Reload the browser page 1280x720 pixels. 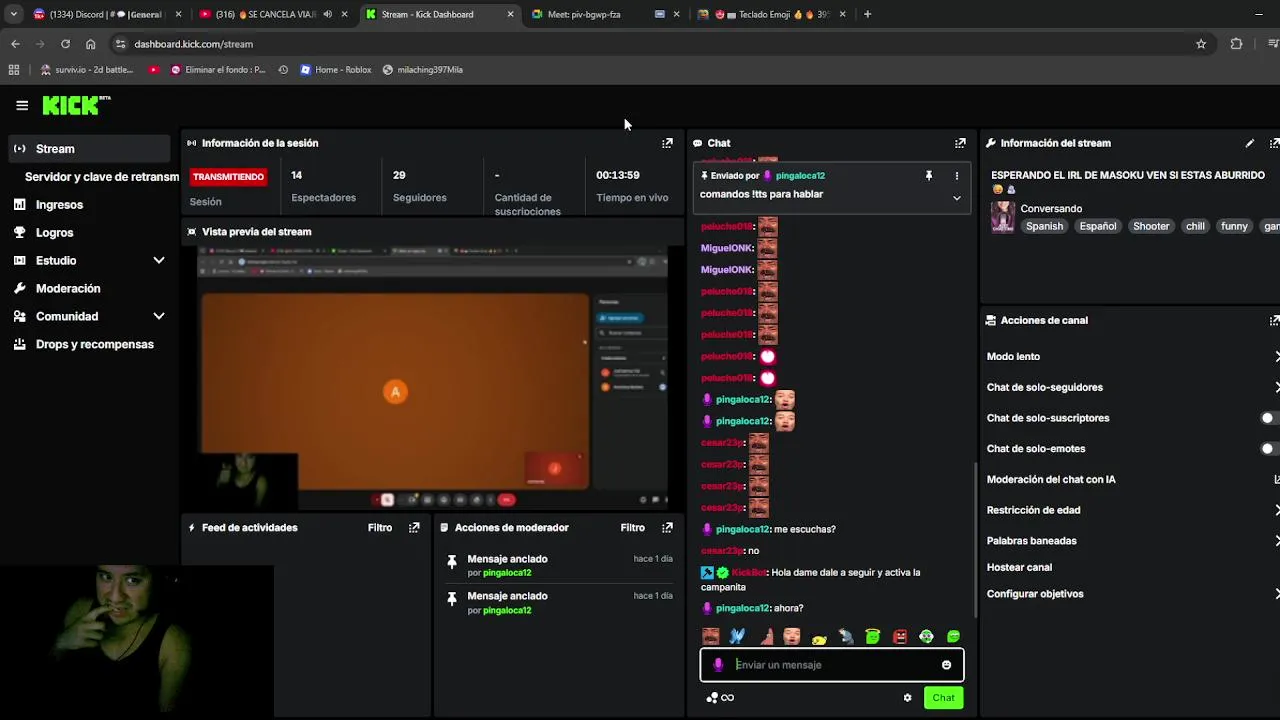pyautogui.click(x=65, y=44)
